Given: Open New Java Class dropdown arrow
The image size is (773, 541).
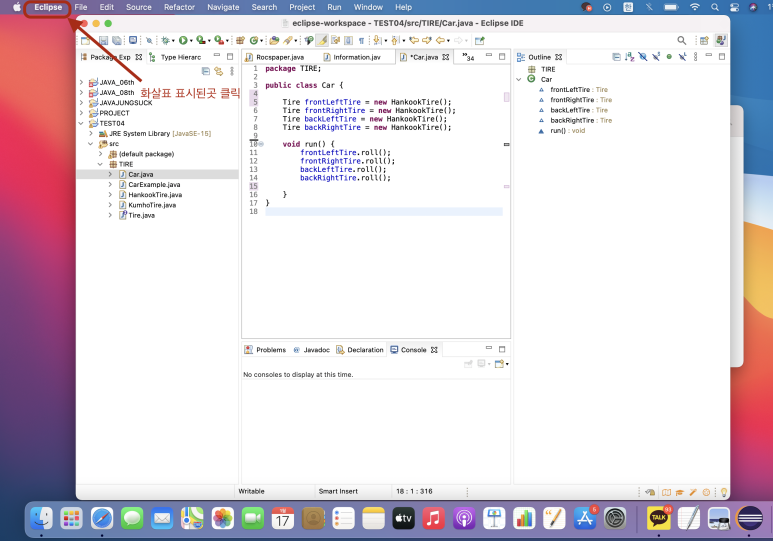Looking at the screenshot, I should click(x=262, y=41).
